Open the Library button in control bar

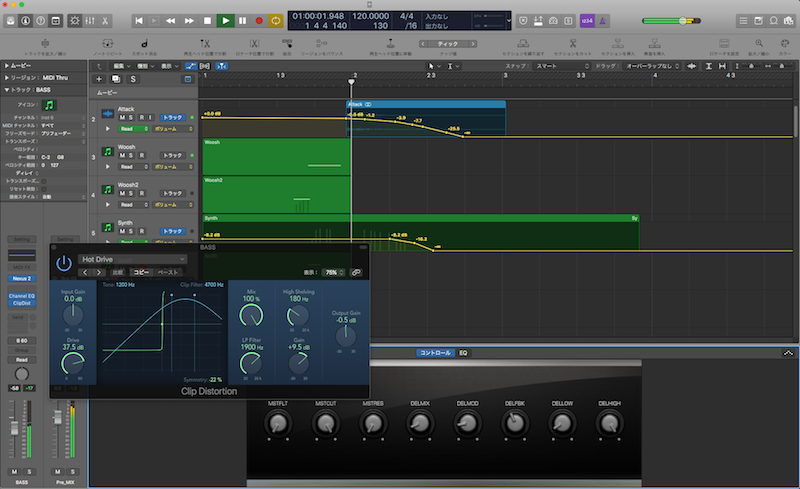(x=10, y=21)
